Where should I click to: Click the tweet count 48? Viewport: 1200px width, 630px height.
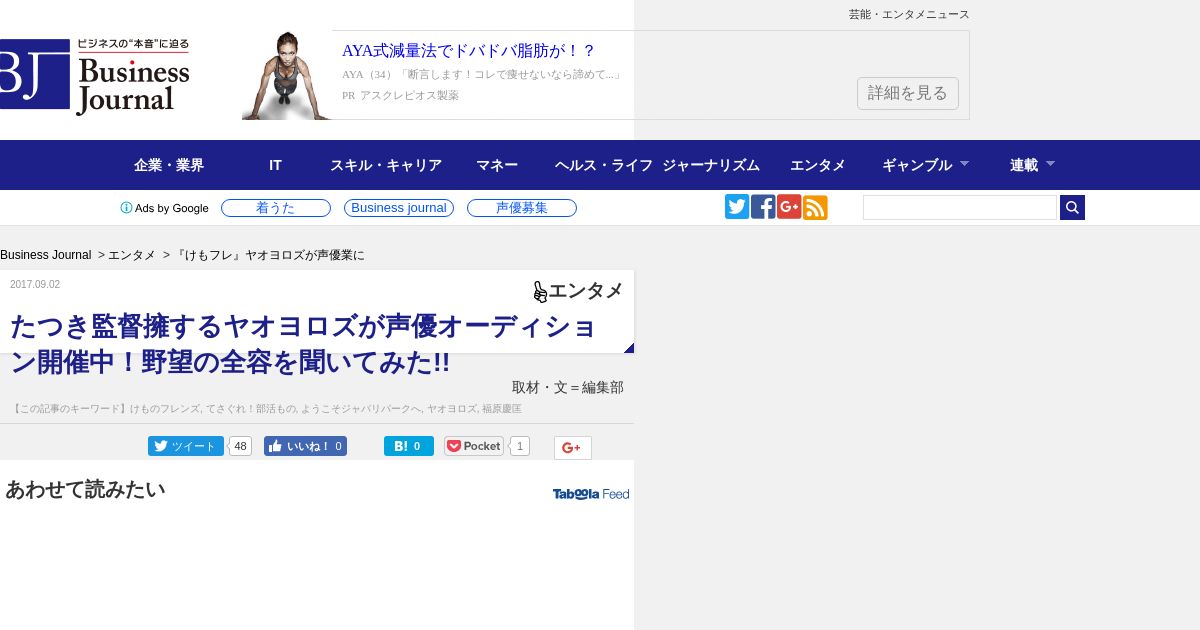240,446
